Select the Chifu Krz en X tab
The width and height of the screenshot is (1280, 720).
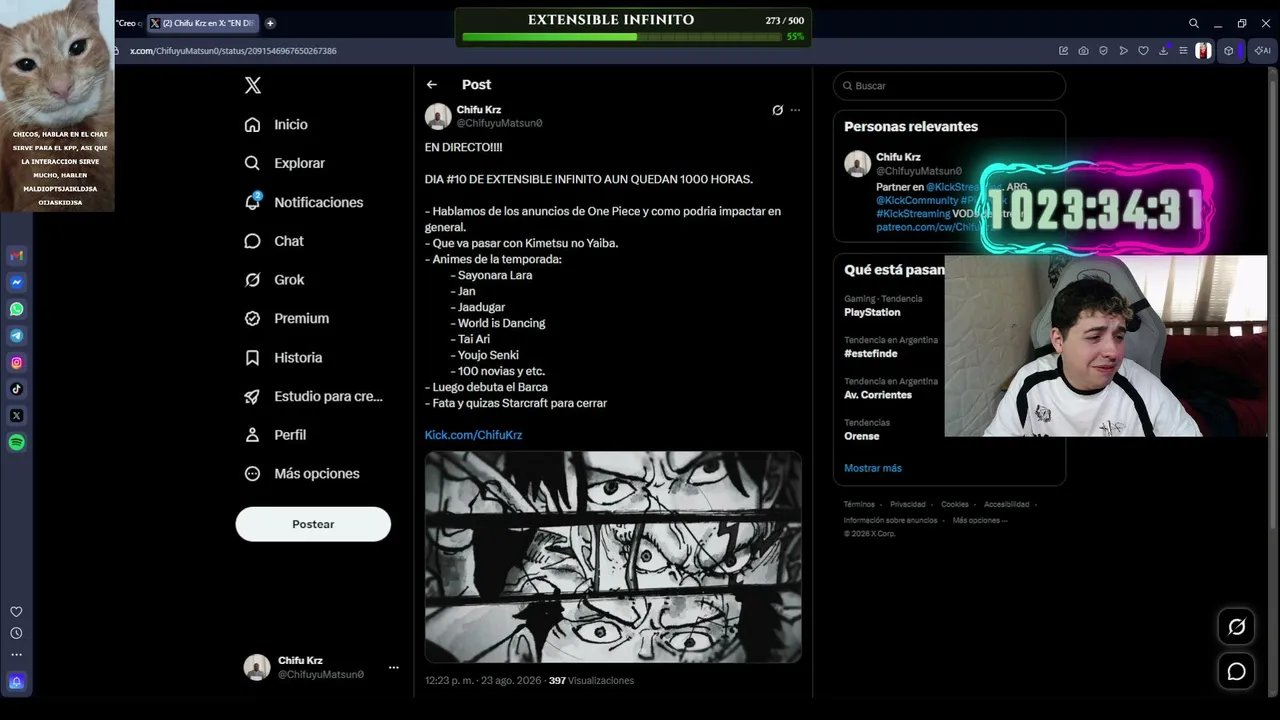[x=203, y=23]
